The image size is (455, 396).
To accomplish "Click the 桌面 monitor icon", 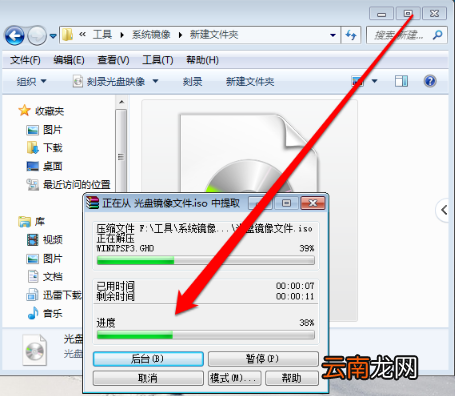I will click(33, 166).
